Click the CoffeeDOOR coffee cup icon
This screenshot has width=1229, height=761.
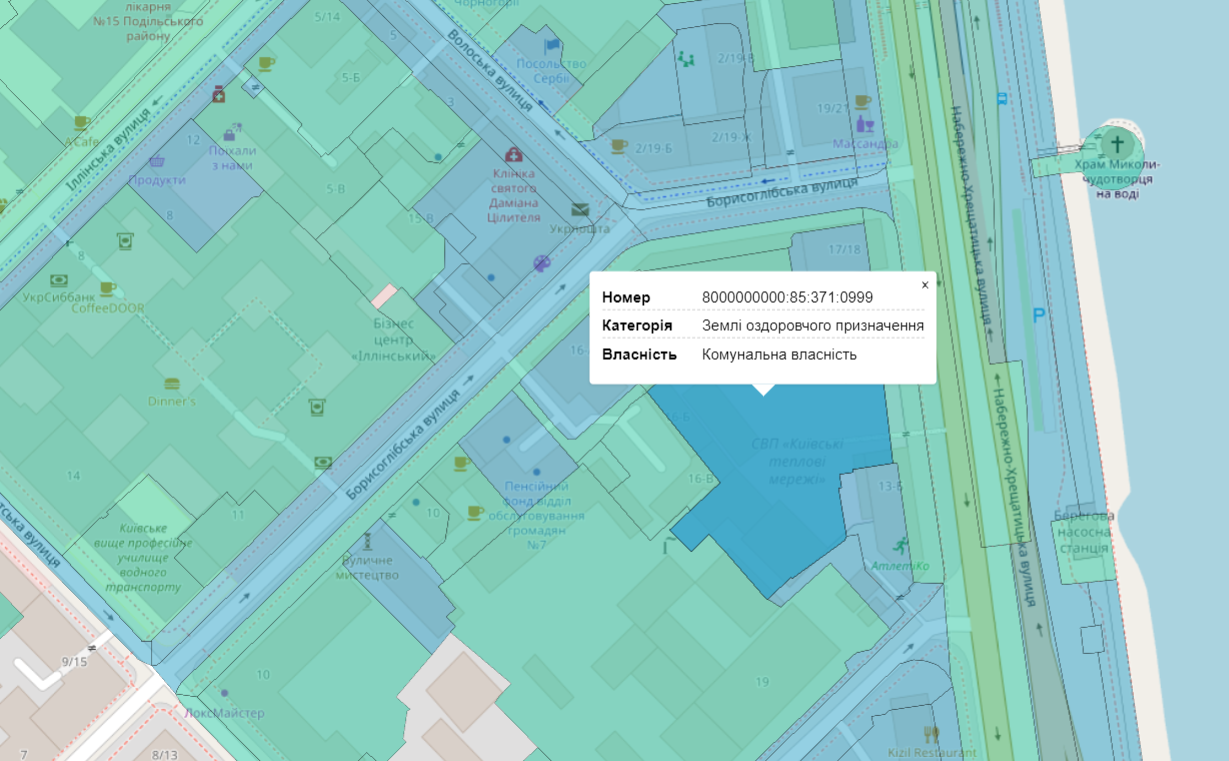(x=107, y=290)
